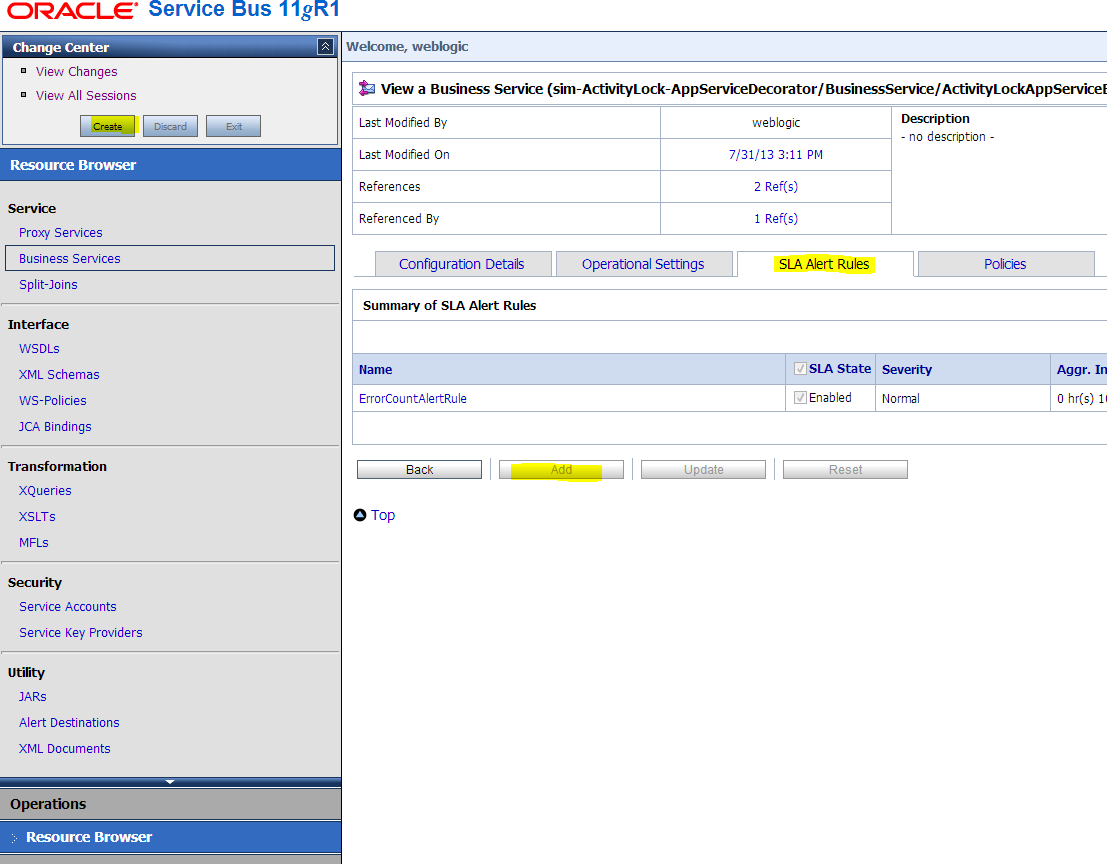Click the 7/31/13 3:11 PM date link
The image size is (1107, 864).
pos(776,155)
